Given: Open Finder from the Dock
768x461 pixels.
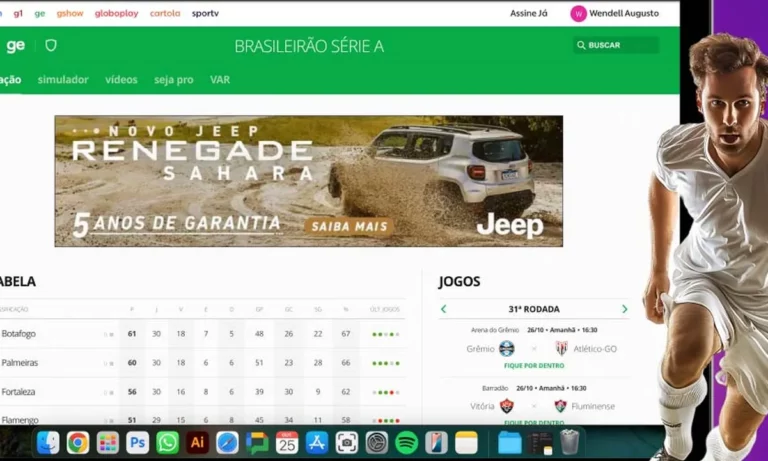Looking at the screenshot, I should pos(48,442).
